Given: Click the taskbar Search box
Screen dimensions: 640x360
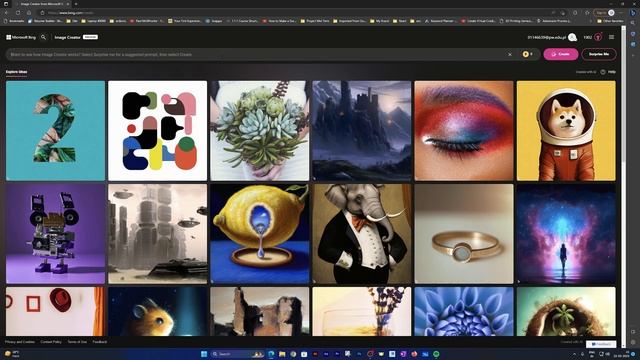Looking at the screenshot, I should coord(238,354).
